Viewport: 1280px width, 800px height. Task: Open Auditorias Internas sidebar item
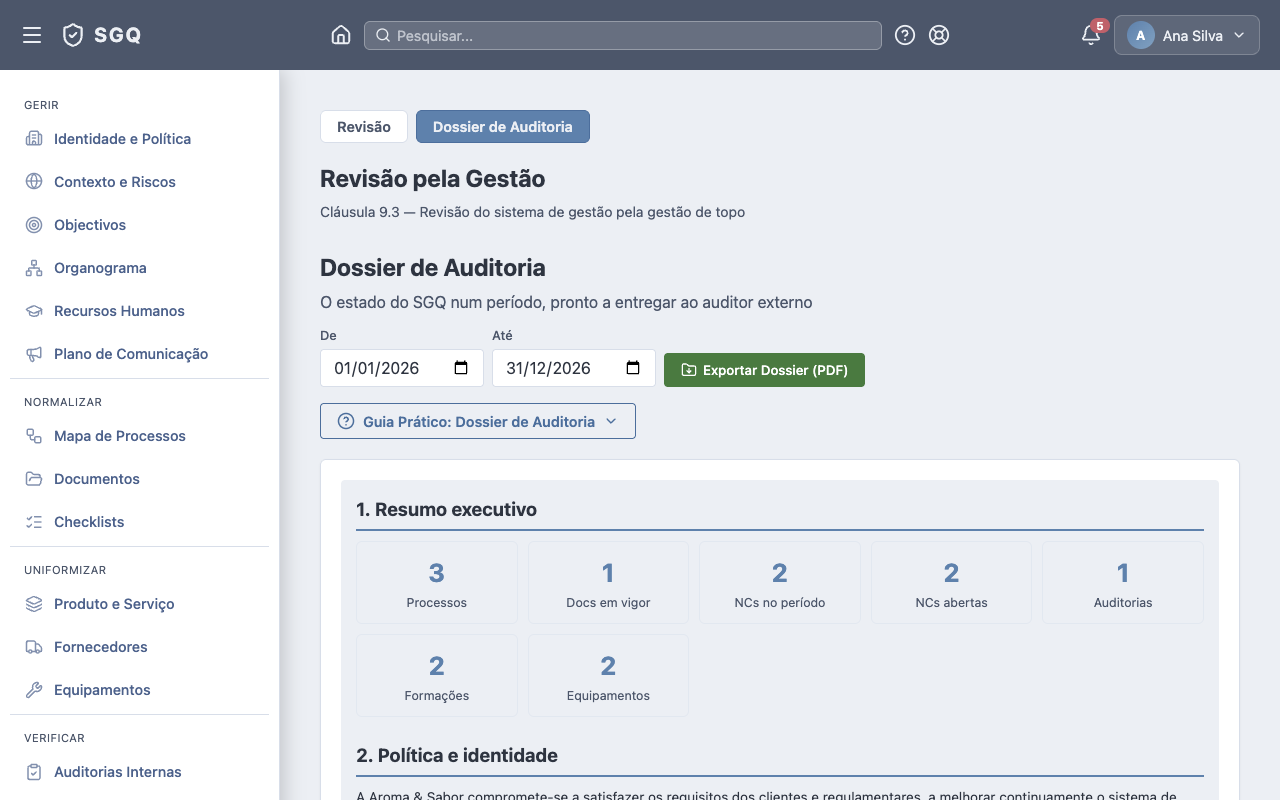click(140, 772)
